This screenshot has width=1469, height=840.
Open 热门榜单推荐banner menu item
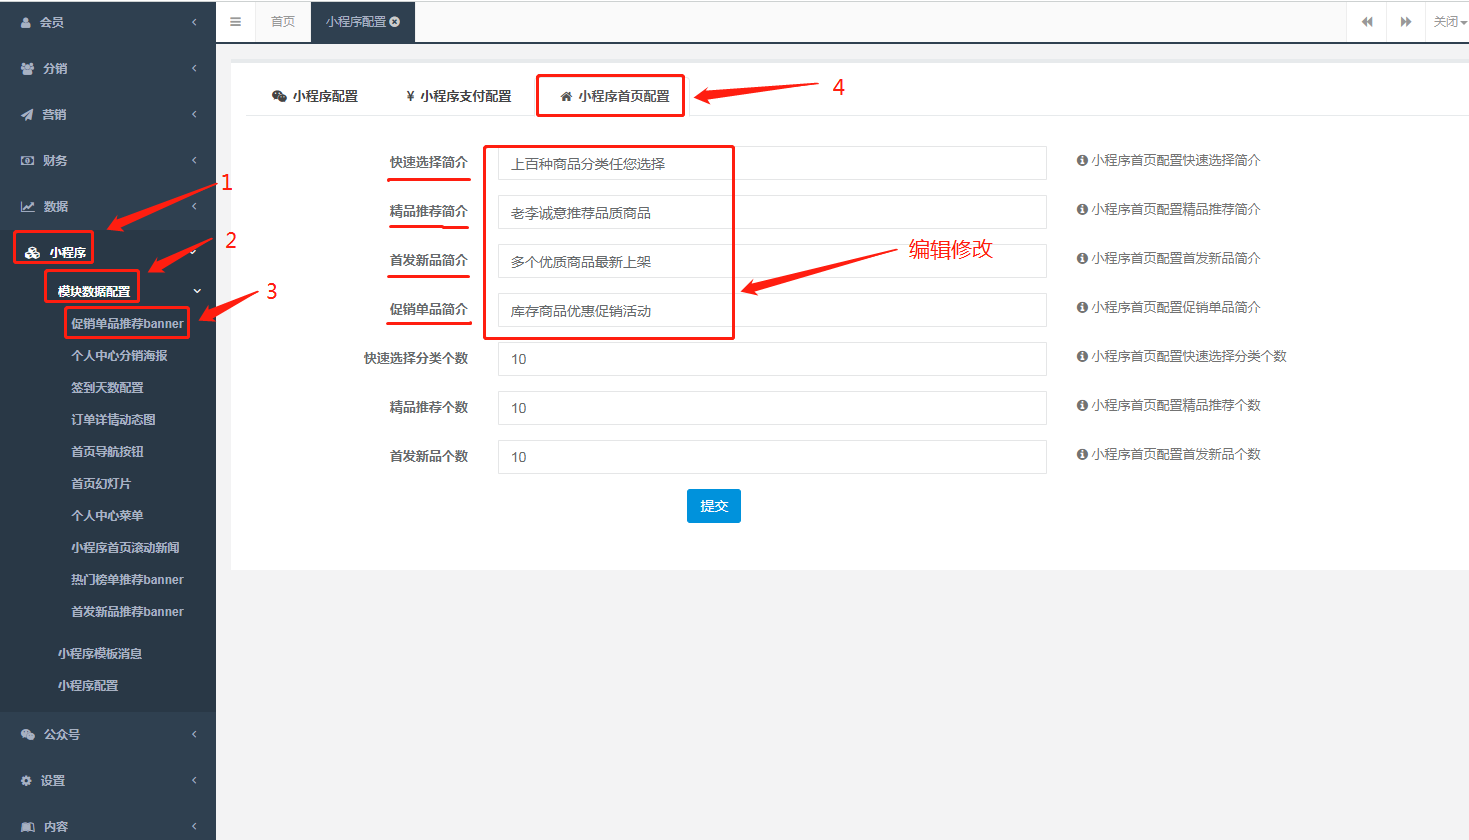[x=127, y=579]
